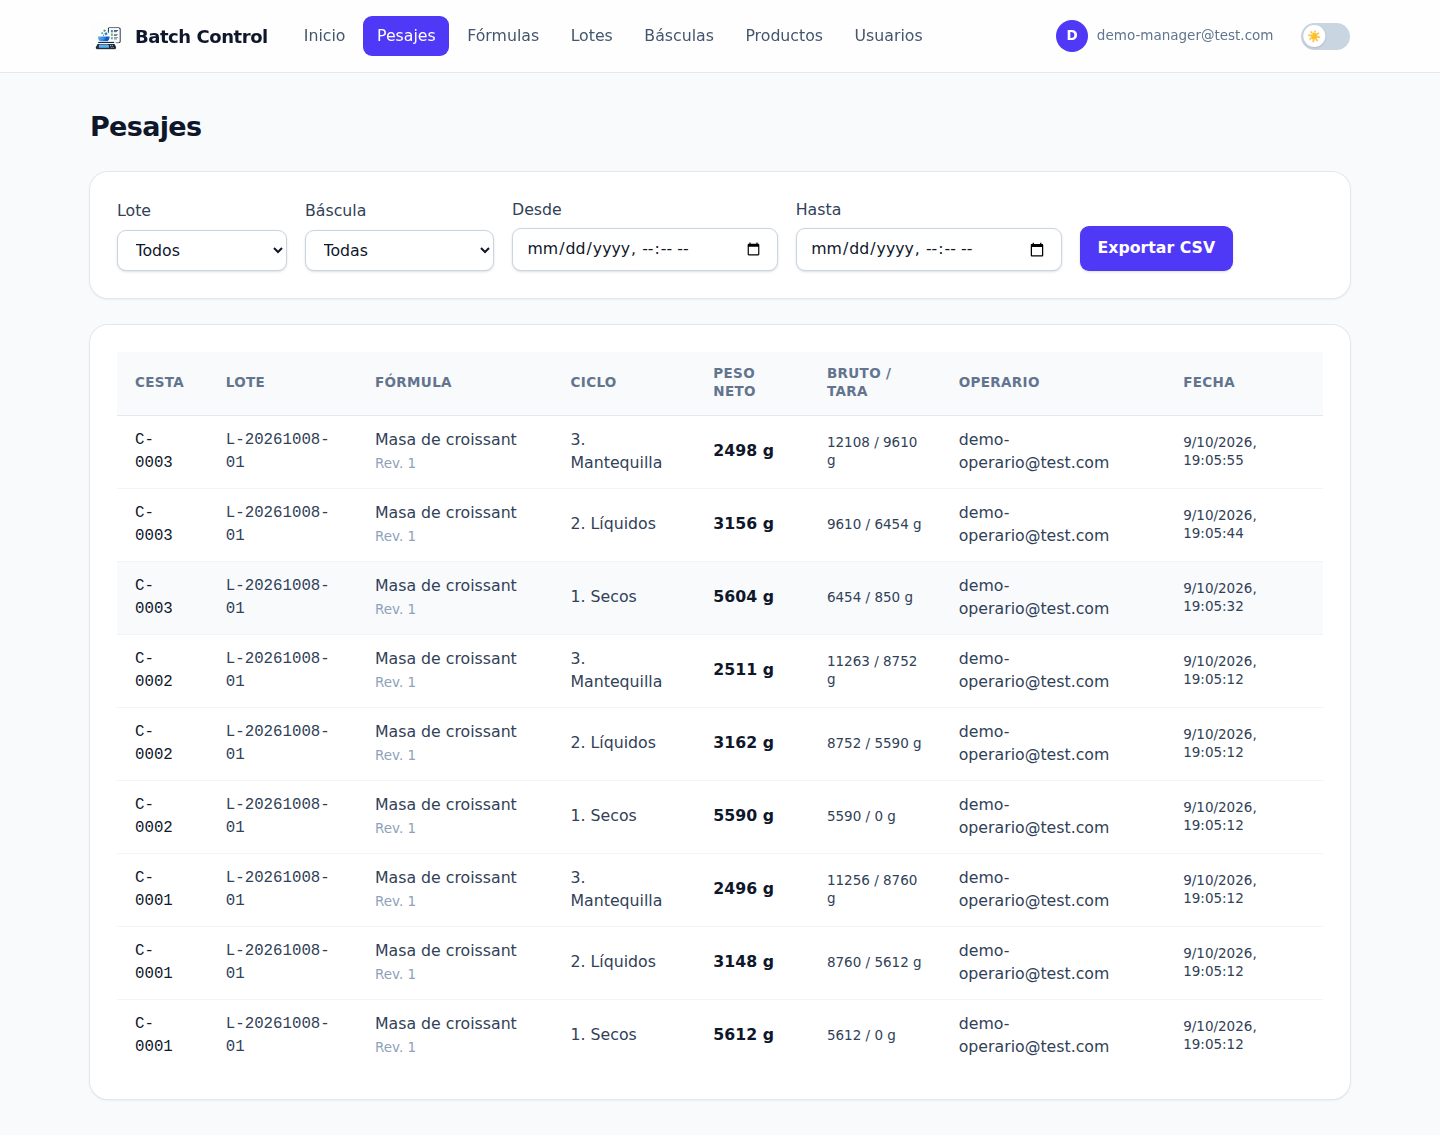
Task: Click the 9/10/2026, 19:05:32 date cell
Action: (1219, 597)
